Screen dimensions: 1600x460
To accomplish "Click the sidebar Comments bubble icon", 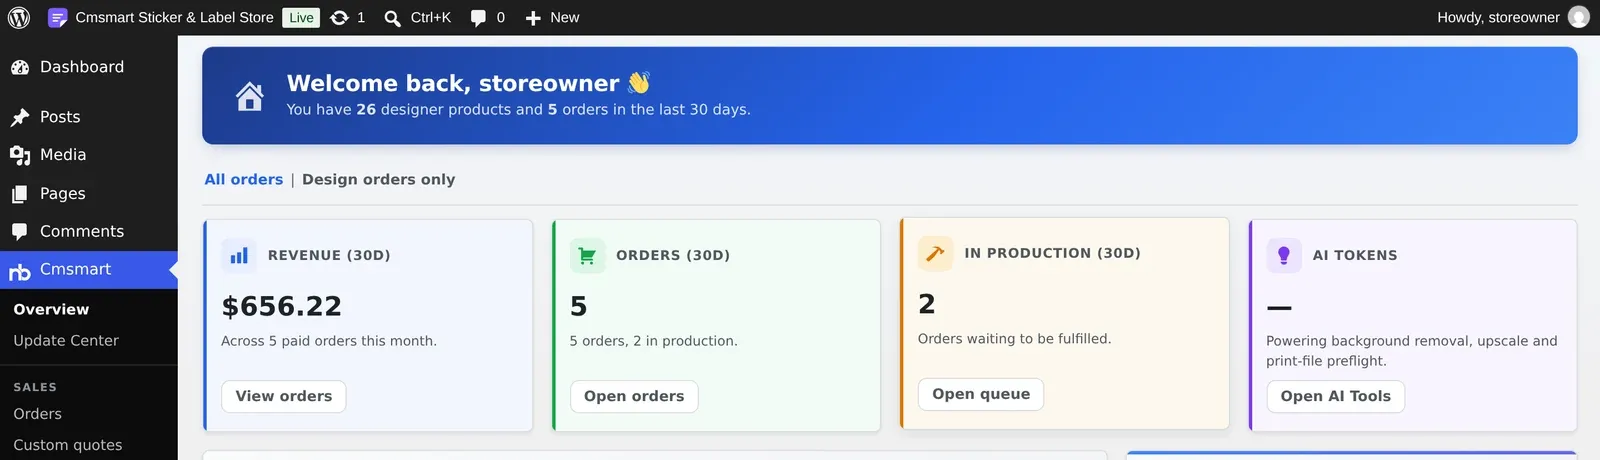I will coord(20,232).
